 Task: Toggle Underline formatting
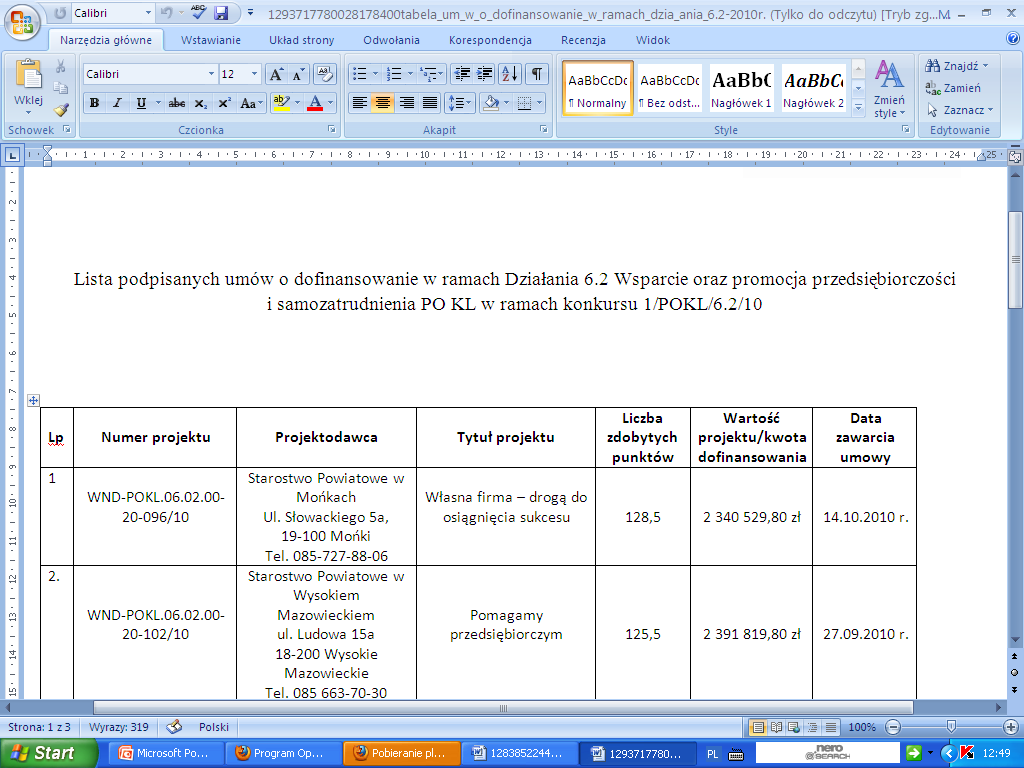click(141, 103)
